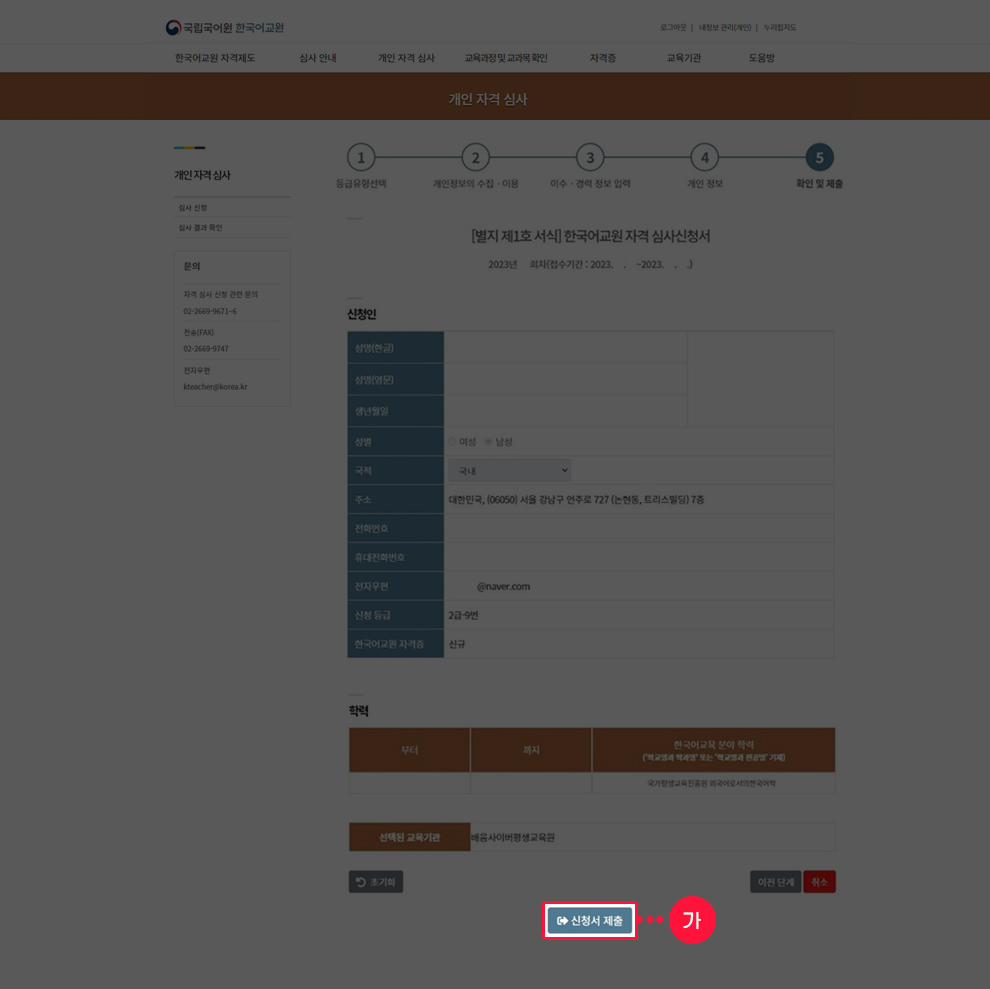Click the 성명(한글) input field

click(x=565, y=347)
